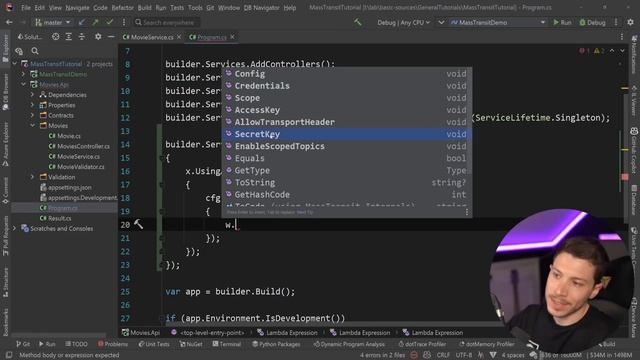Open the Problems tool window
This screenshot has width=640, height=360.
[x=113, y=344]
